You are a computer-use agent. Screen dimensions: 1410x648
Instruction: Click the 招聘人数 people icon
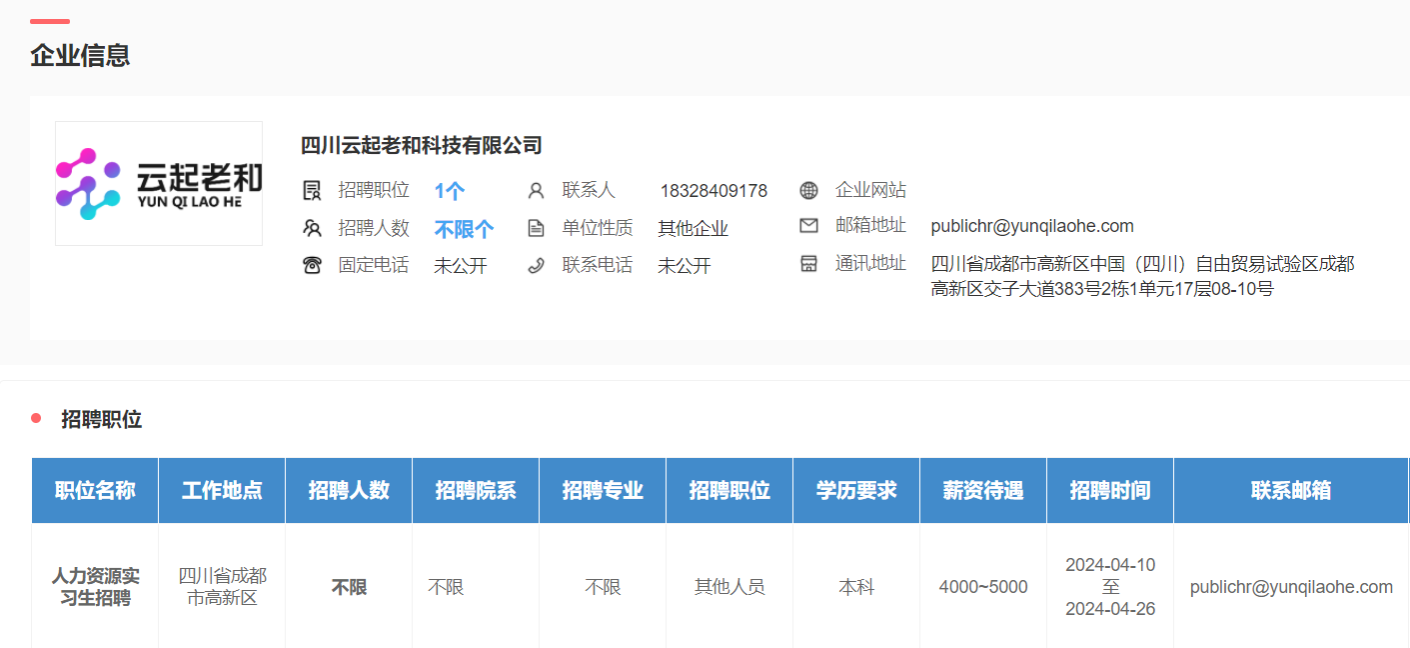[x=312, y=228]
